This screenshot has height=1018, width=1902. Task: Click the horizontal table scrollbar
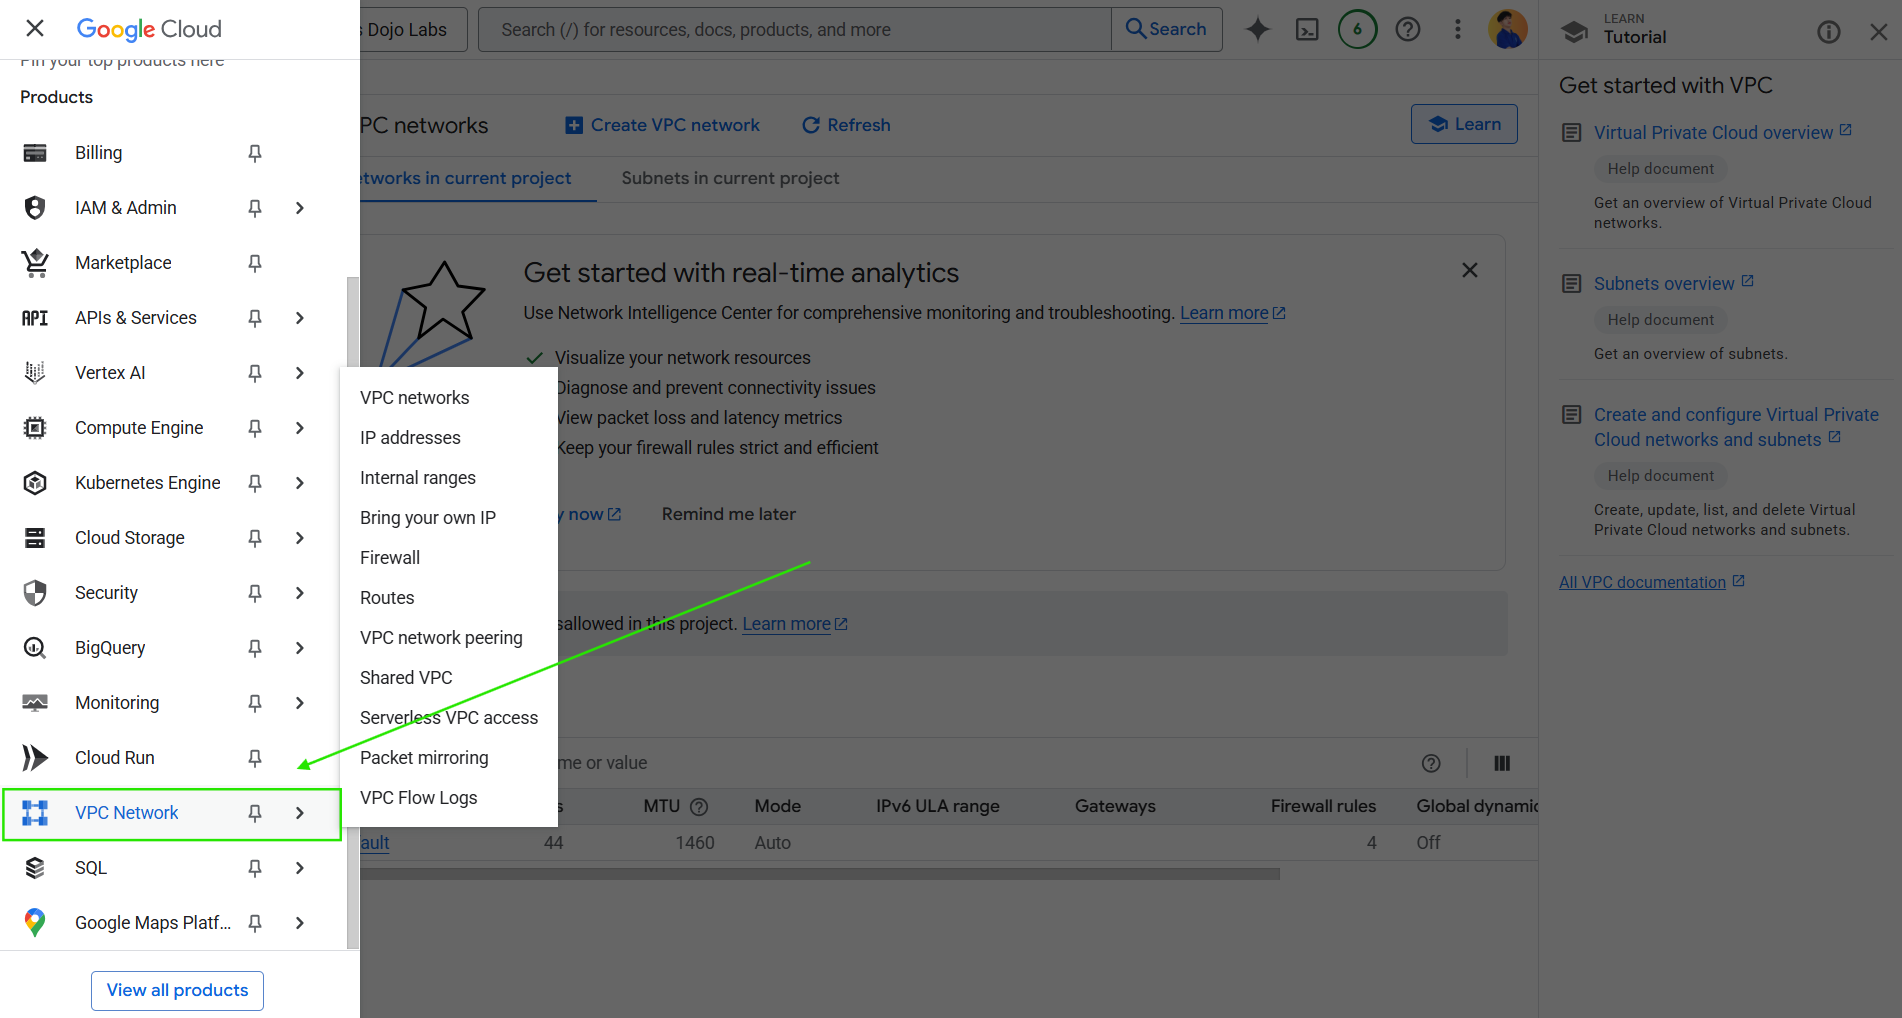(x=820, y=874)
